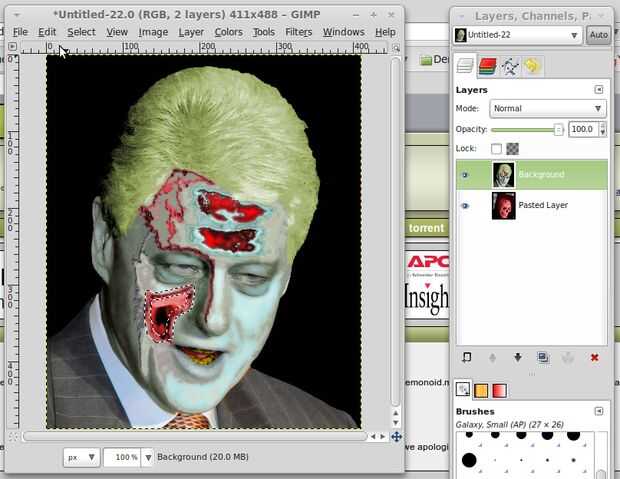Hide the Background layer with eye icon
Screen dimensions: 620x479
(x=465, y=175)
